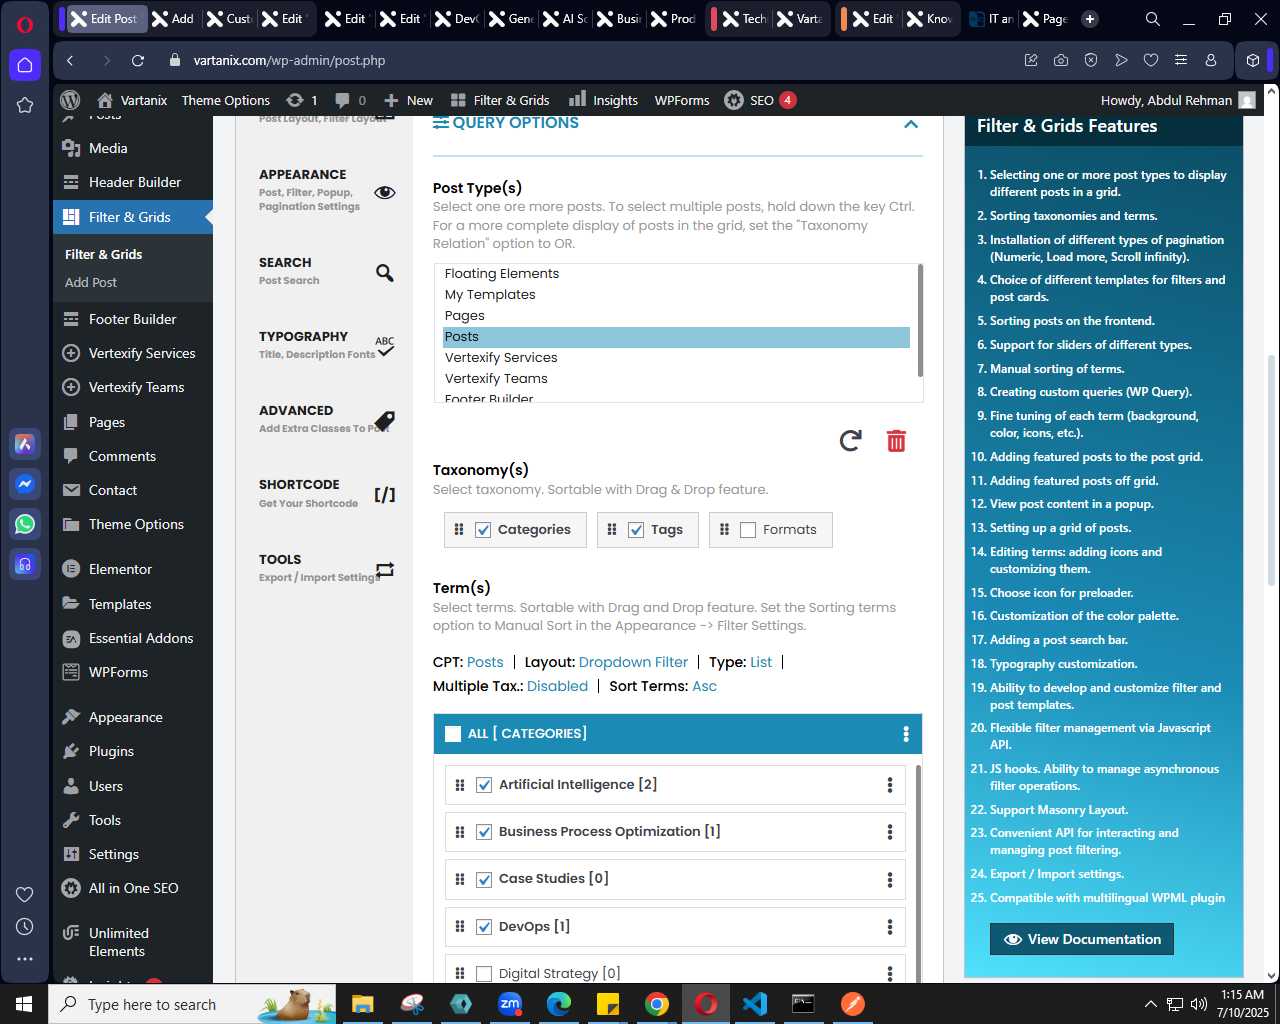
Task: Collapse the Query Options section chevron
Action: pyautogui.click(x=911, y=124)
